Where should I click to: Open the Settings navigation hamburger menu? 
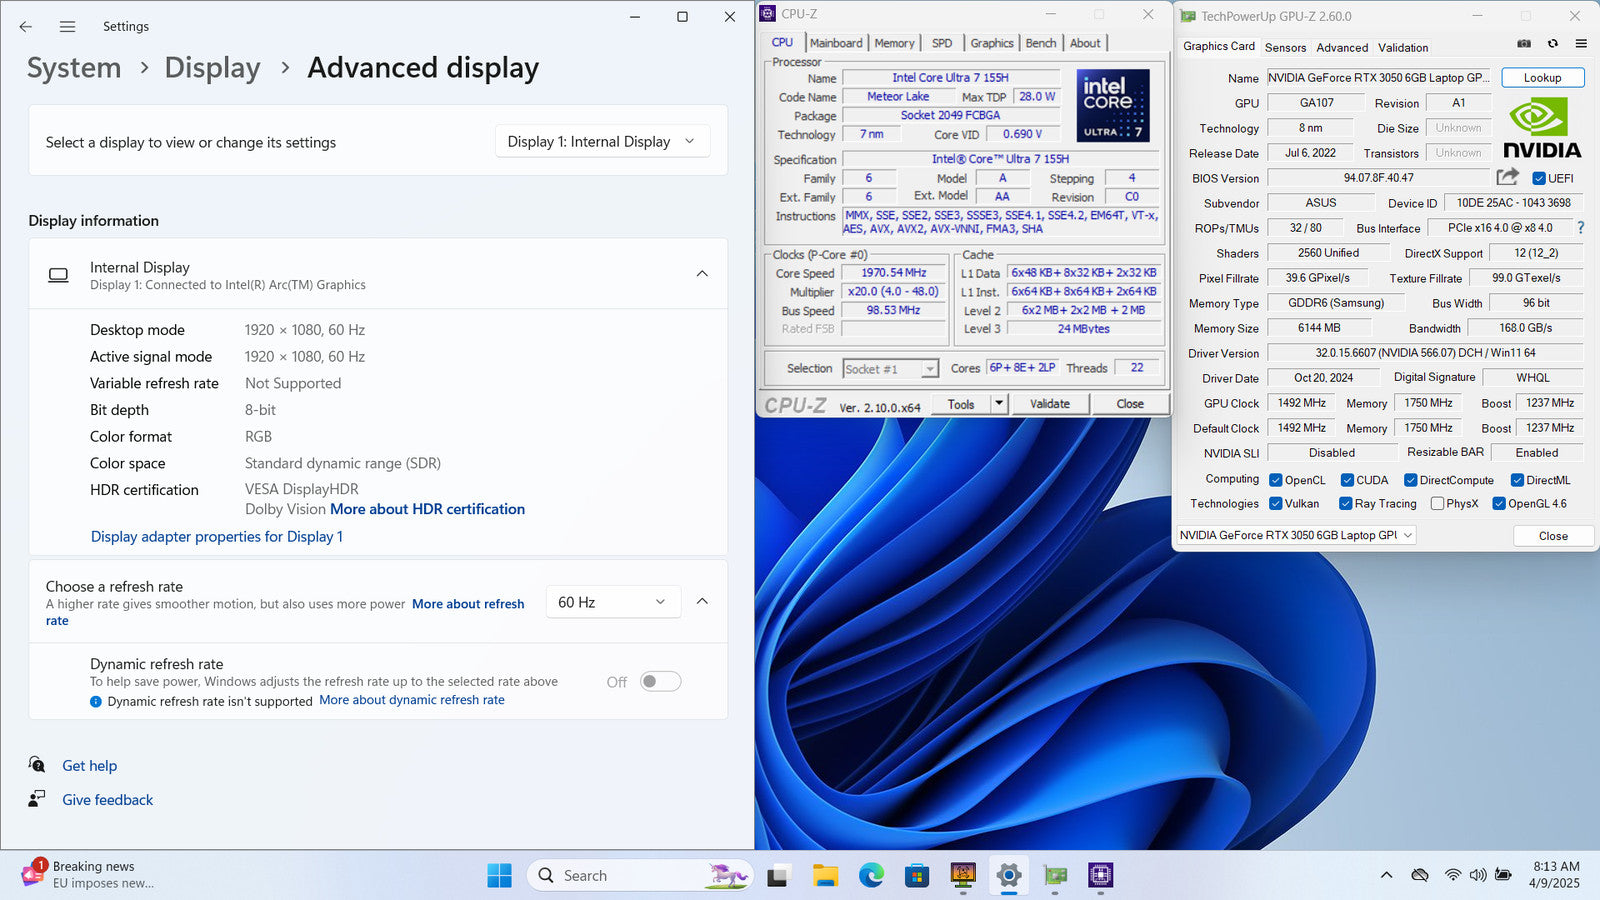(67, 27)
